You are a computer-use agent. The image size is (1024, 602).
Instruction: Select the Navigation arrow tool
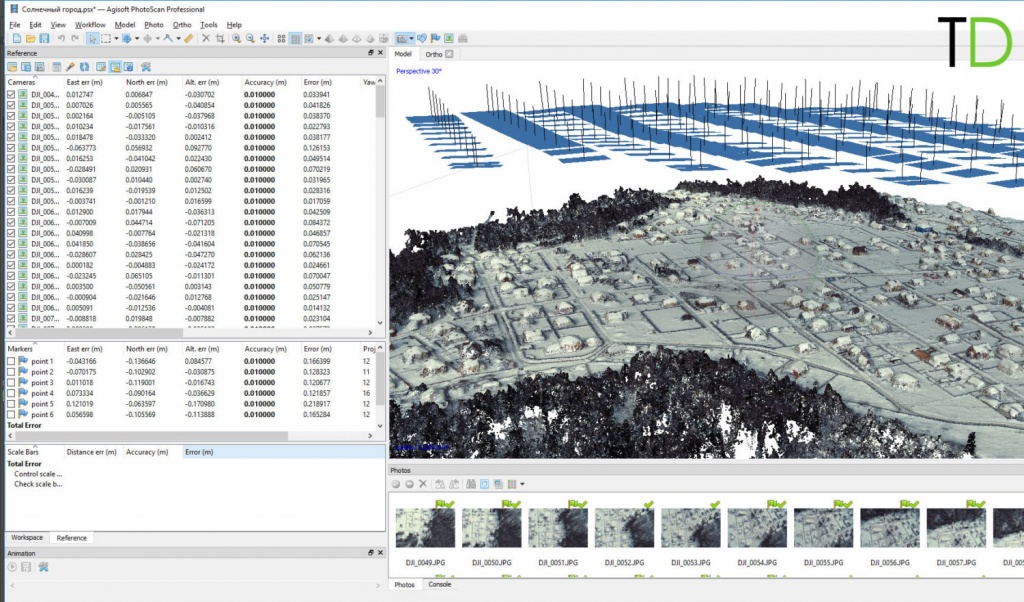point(94,38)
